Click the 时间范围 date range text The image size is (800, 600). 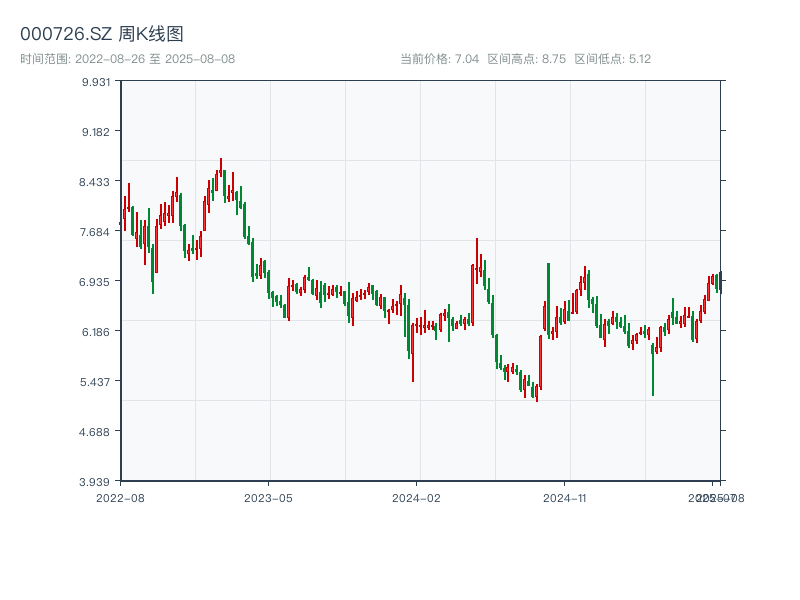[x=127, y=59]
